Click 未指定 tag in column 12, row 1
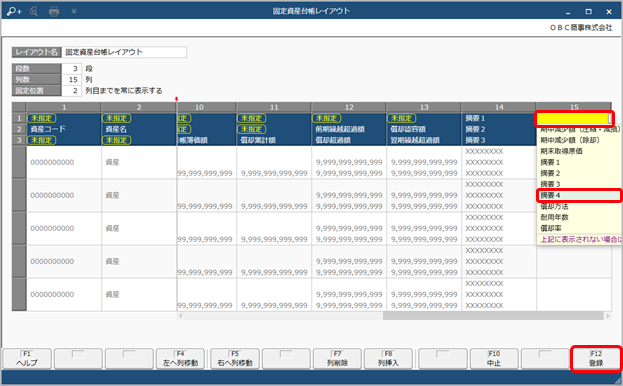This screenshot has height=386, width=623. pos(327,118)
